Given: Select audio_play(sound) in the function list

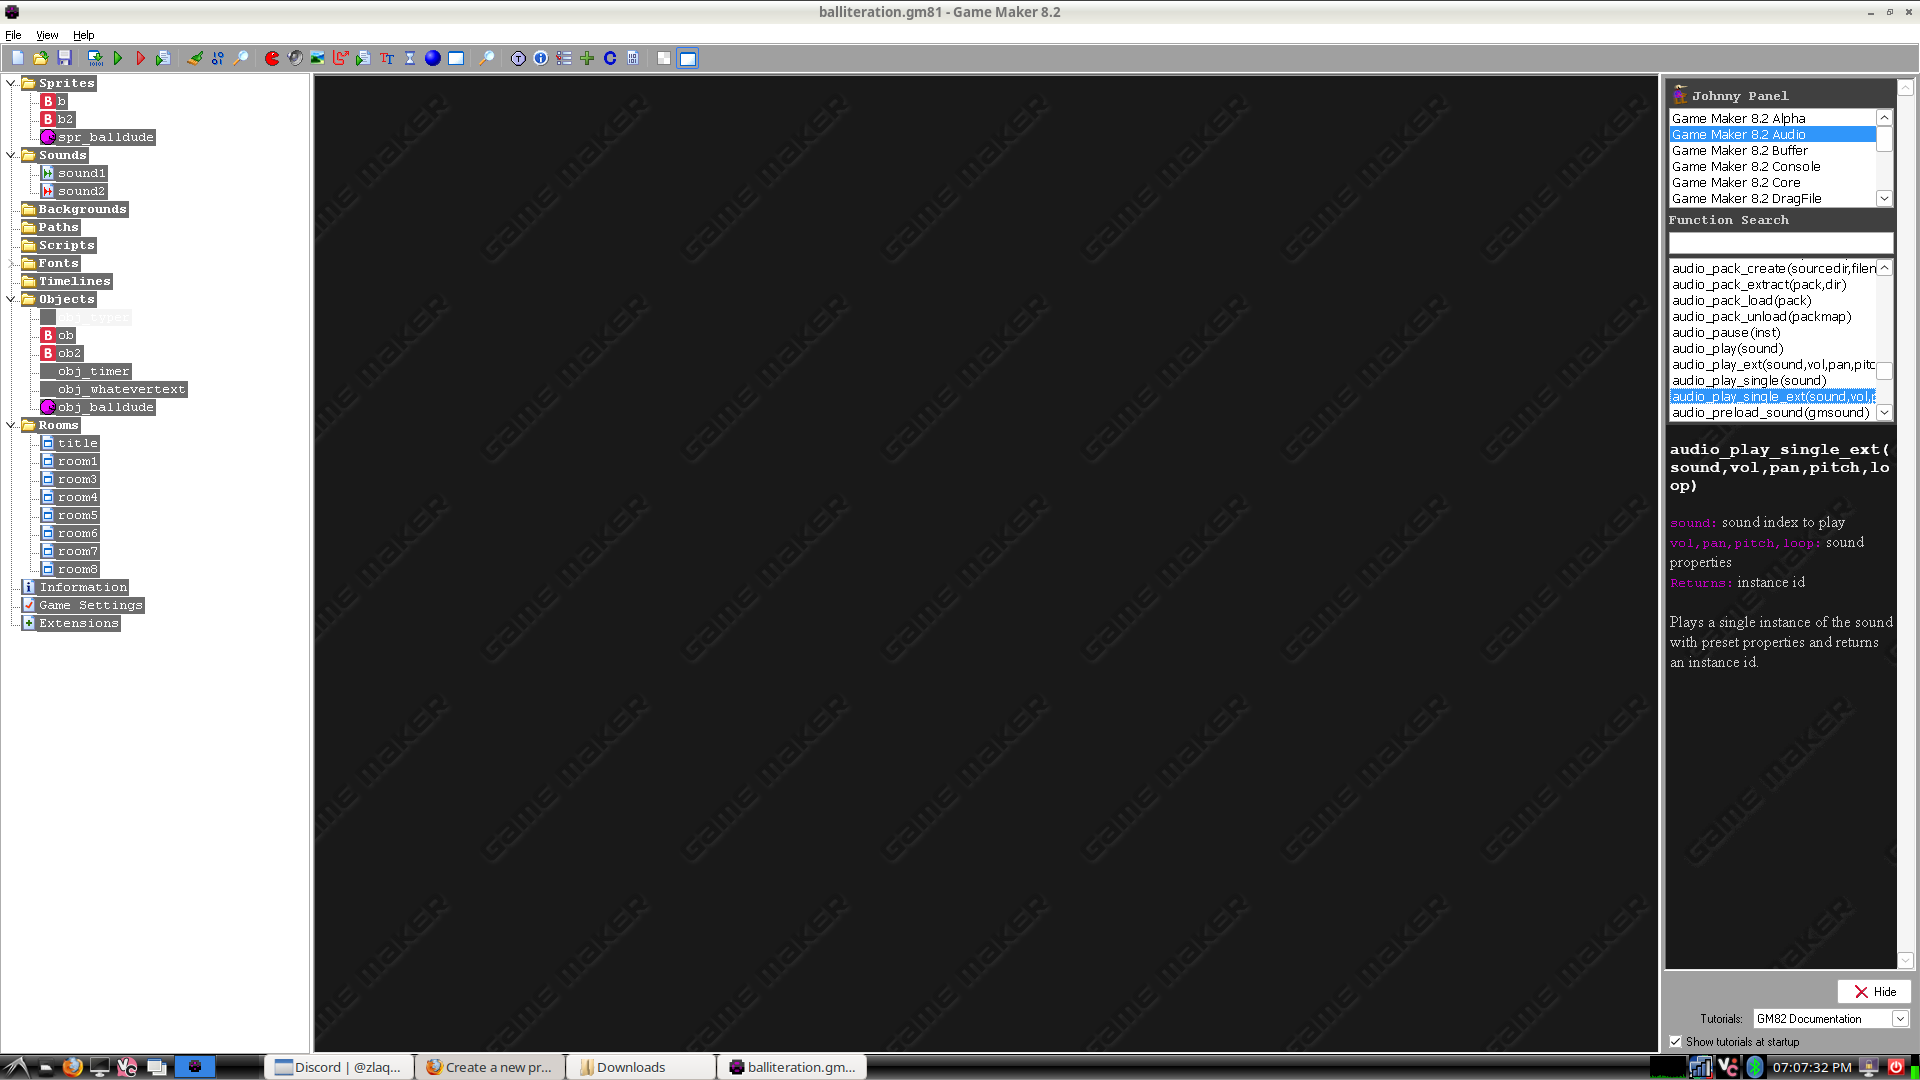Looking at the screenshot, I should (1727, 349).
